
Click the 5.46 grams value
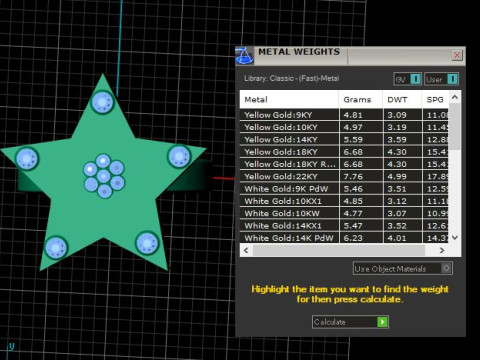[x=353, y=189]
